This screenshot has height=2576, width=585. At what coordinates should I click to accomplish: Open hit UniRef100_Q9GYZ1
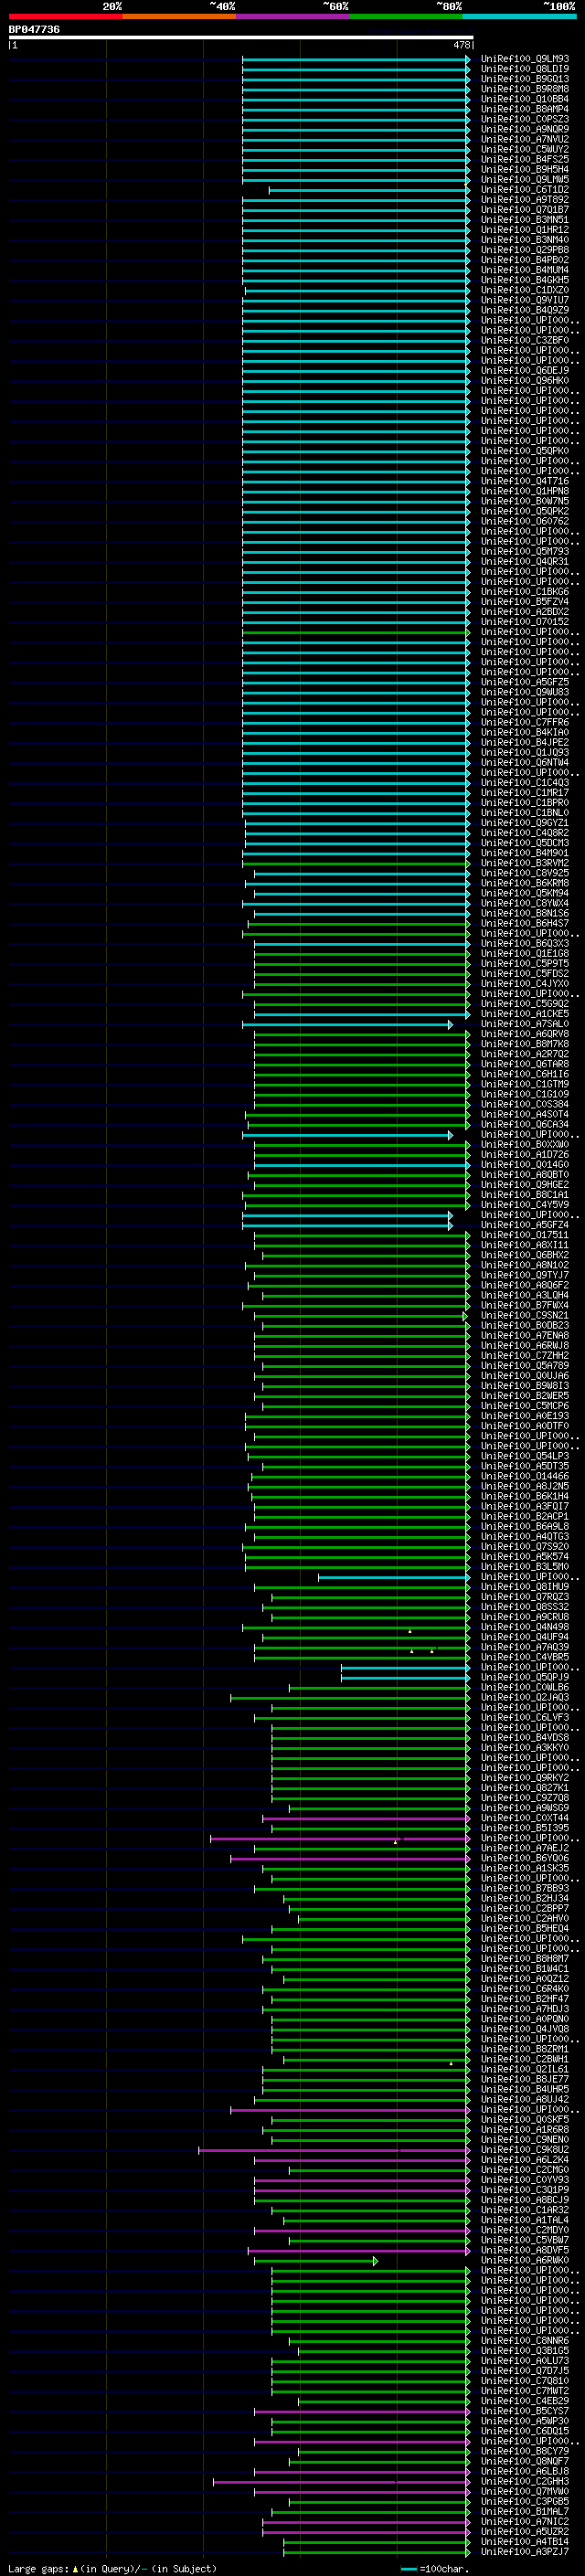(525, 823)
